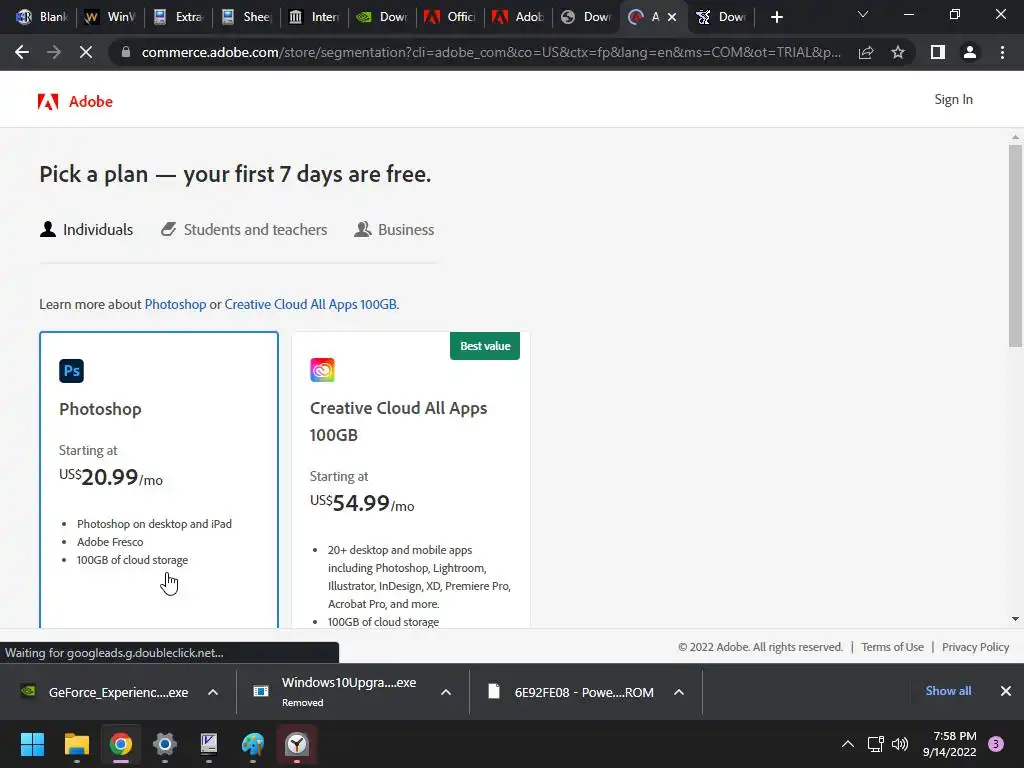1024x768 pixels.
Task: Switch to the Sheet browser tab
Action: coord(246,17)
